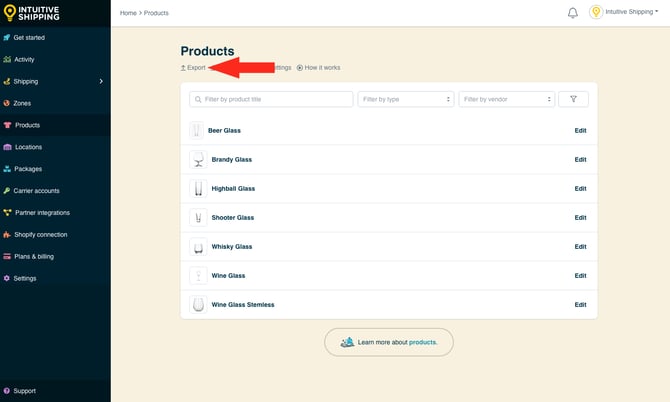Open the Filter by vendor dropdown
Image resolution: width=670 pixels, height=402 pixels.
point(507,99)
